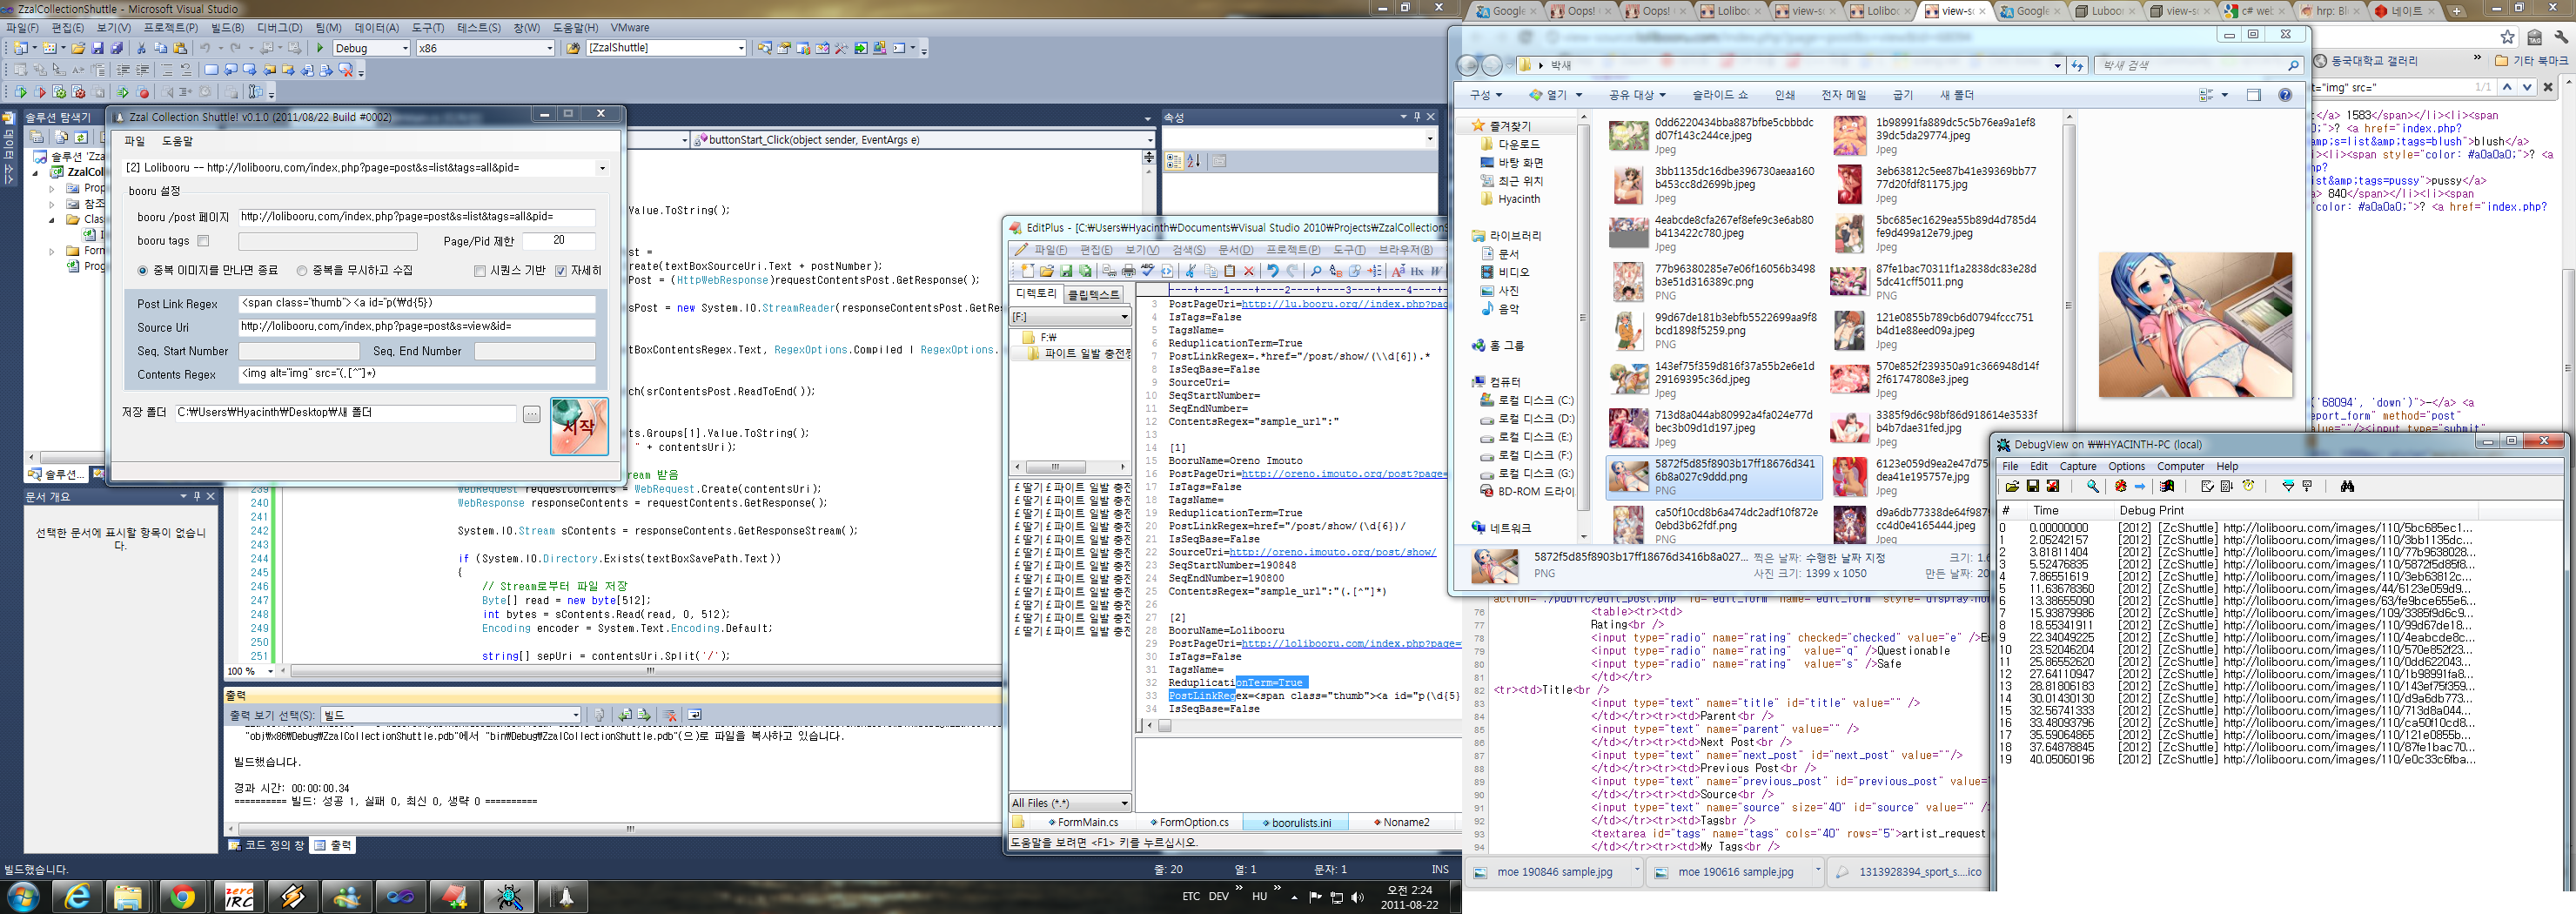Viewport: 2576px width, 914px height.
Task: Uncheck the 자세히 checkbox
Action: pyautogui.click(x=561, y=271)
